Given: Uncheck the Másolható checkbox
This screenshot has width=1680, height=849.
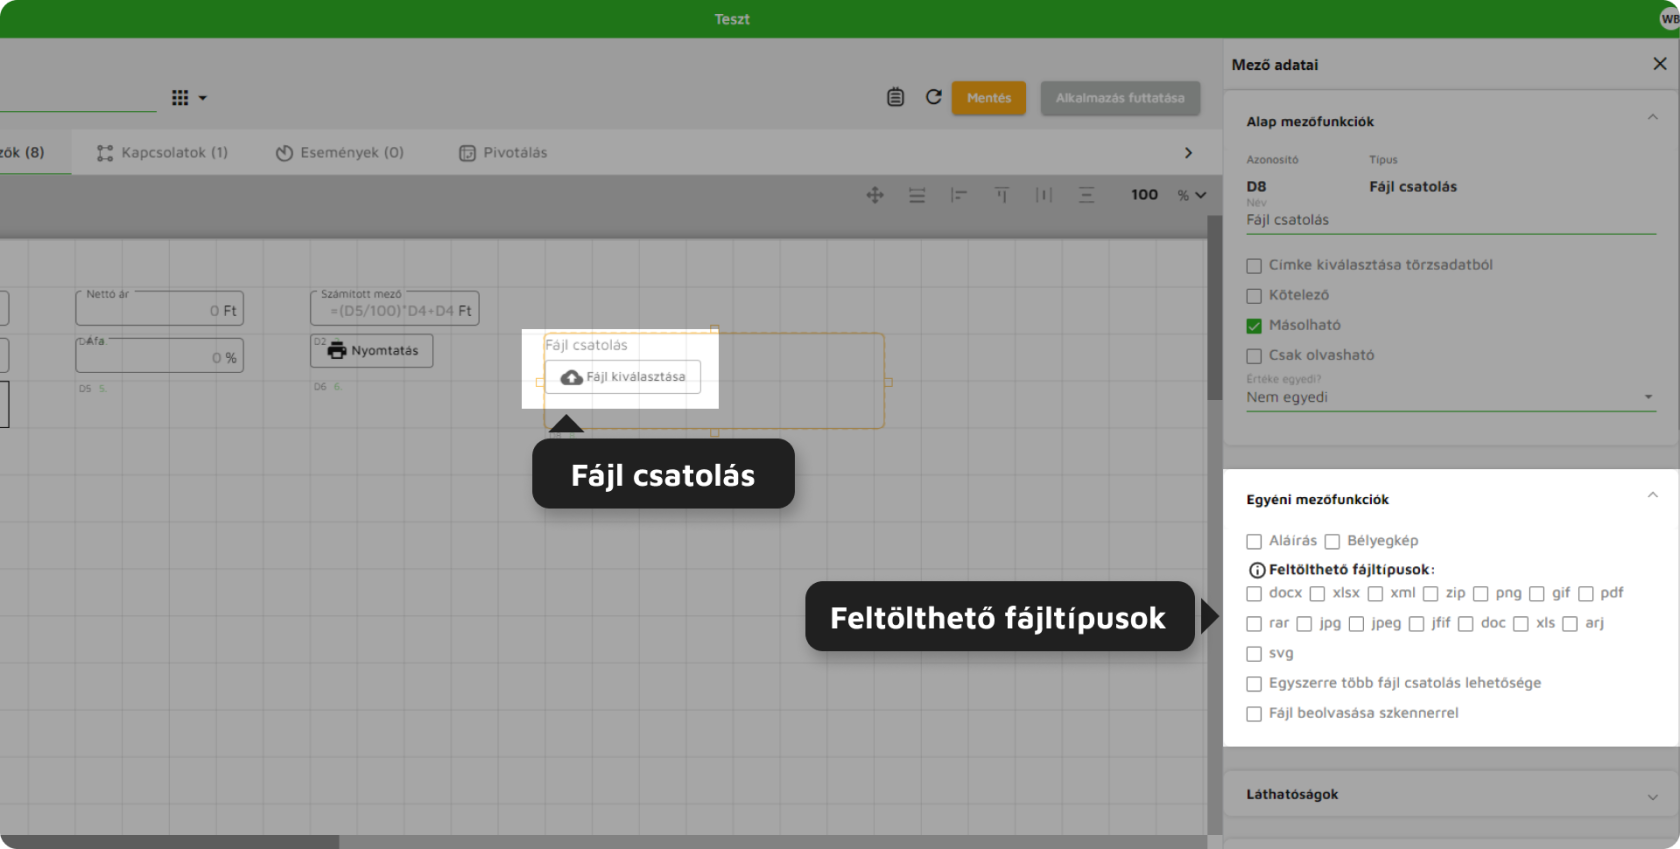Looking at the screenshot, I should point(1254,326).
